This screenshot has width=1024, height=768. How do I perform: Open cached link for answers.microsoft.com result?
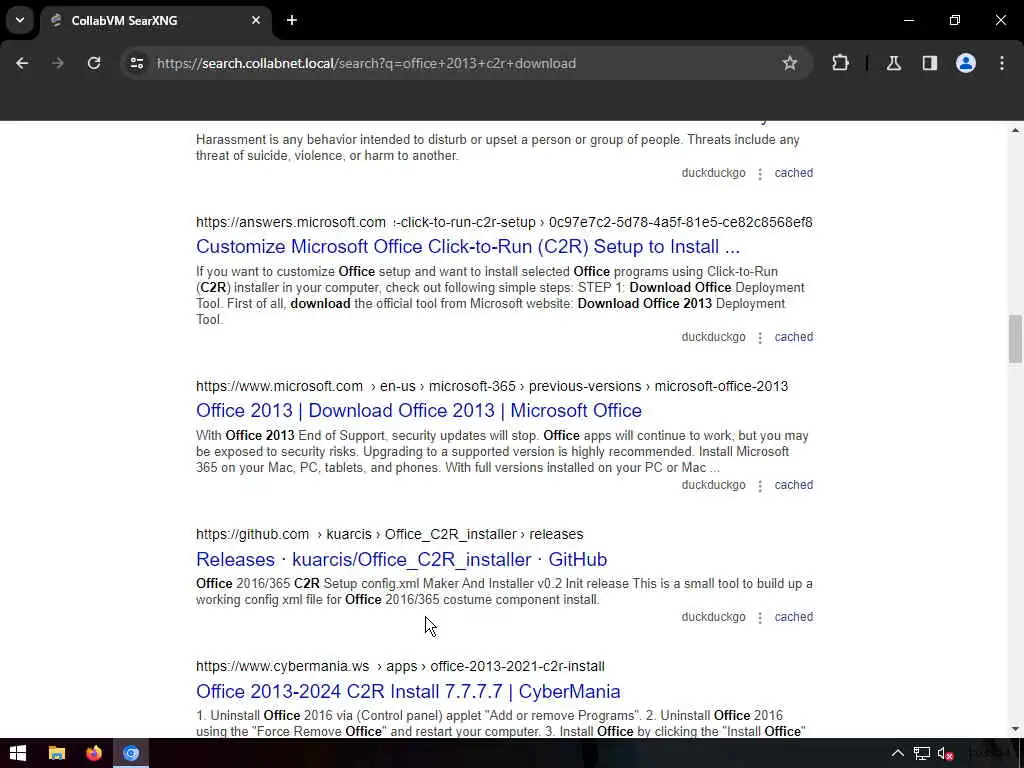[x=793, y=337]
